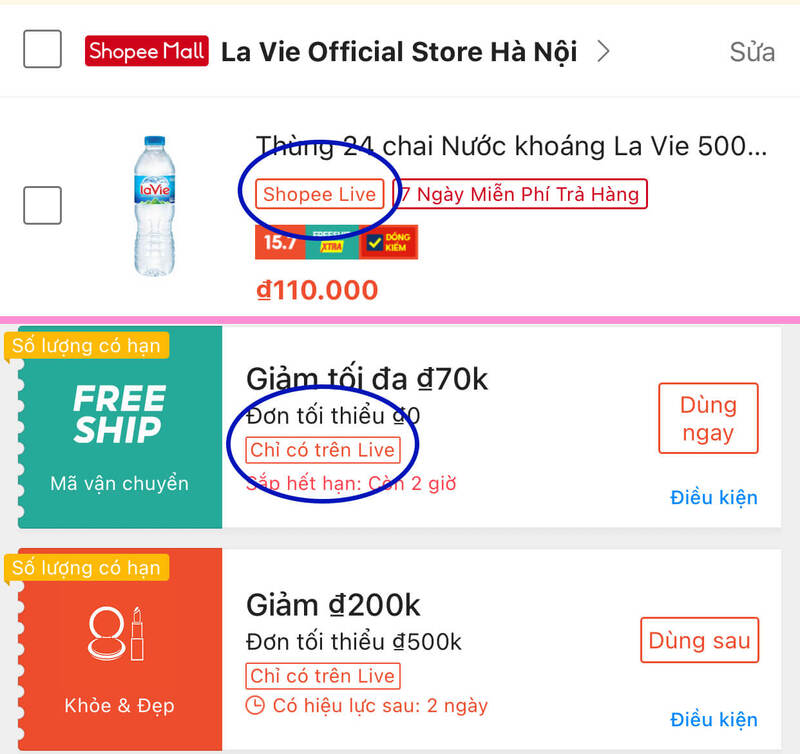The height and width of the screenshot is (754, 800).
Task: Click the 'Dùng sau' voucher button
Action: [699, 640]
